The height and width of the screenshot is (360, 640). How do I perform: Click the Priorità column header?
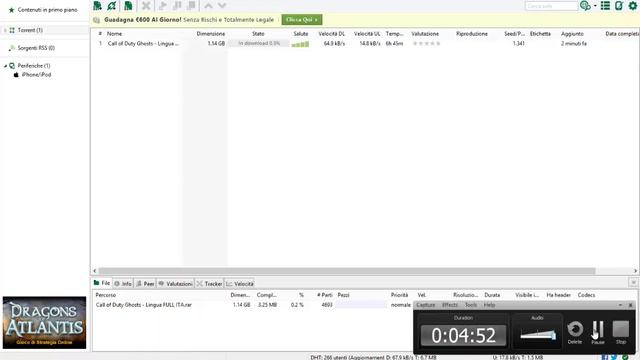pos(399,295)
